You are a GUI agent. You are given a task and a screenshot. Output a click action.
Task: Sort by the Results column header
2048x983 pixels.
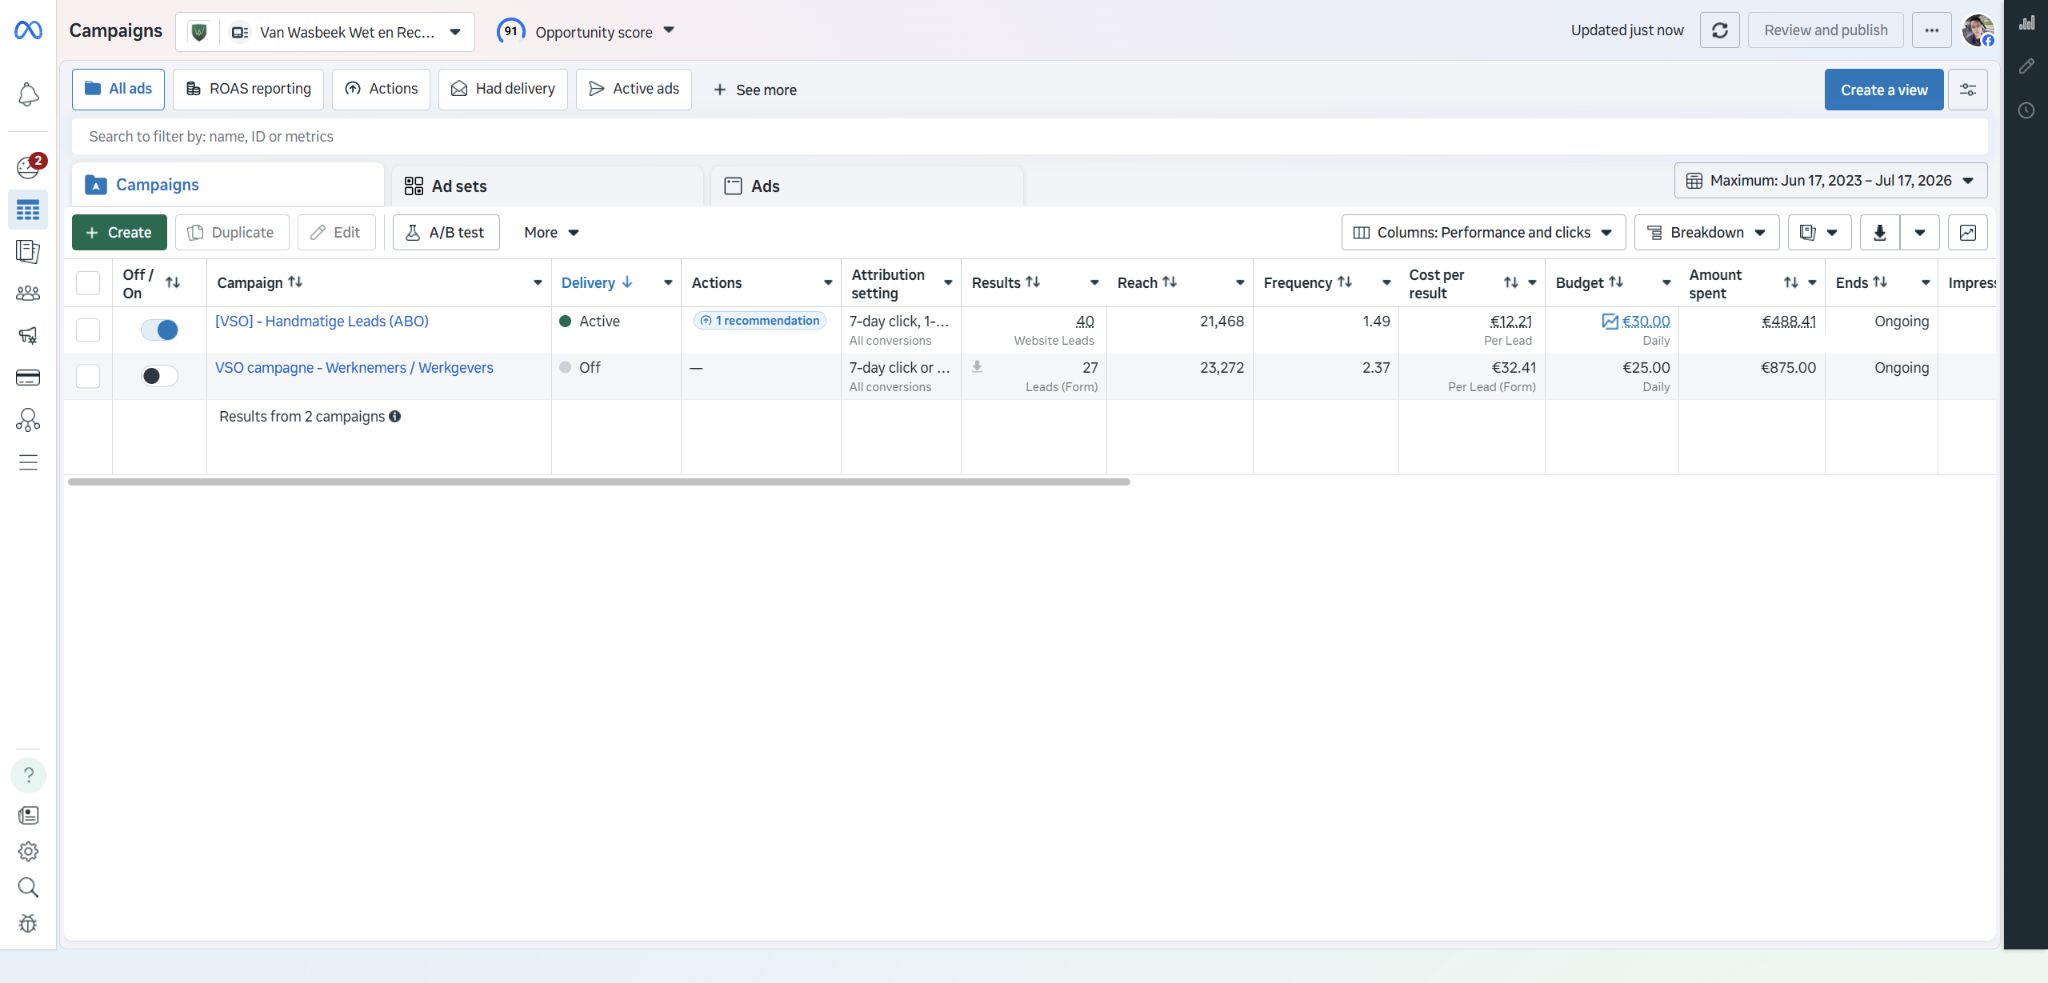(x=1006, y=283)
